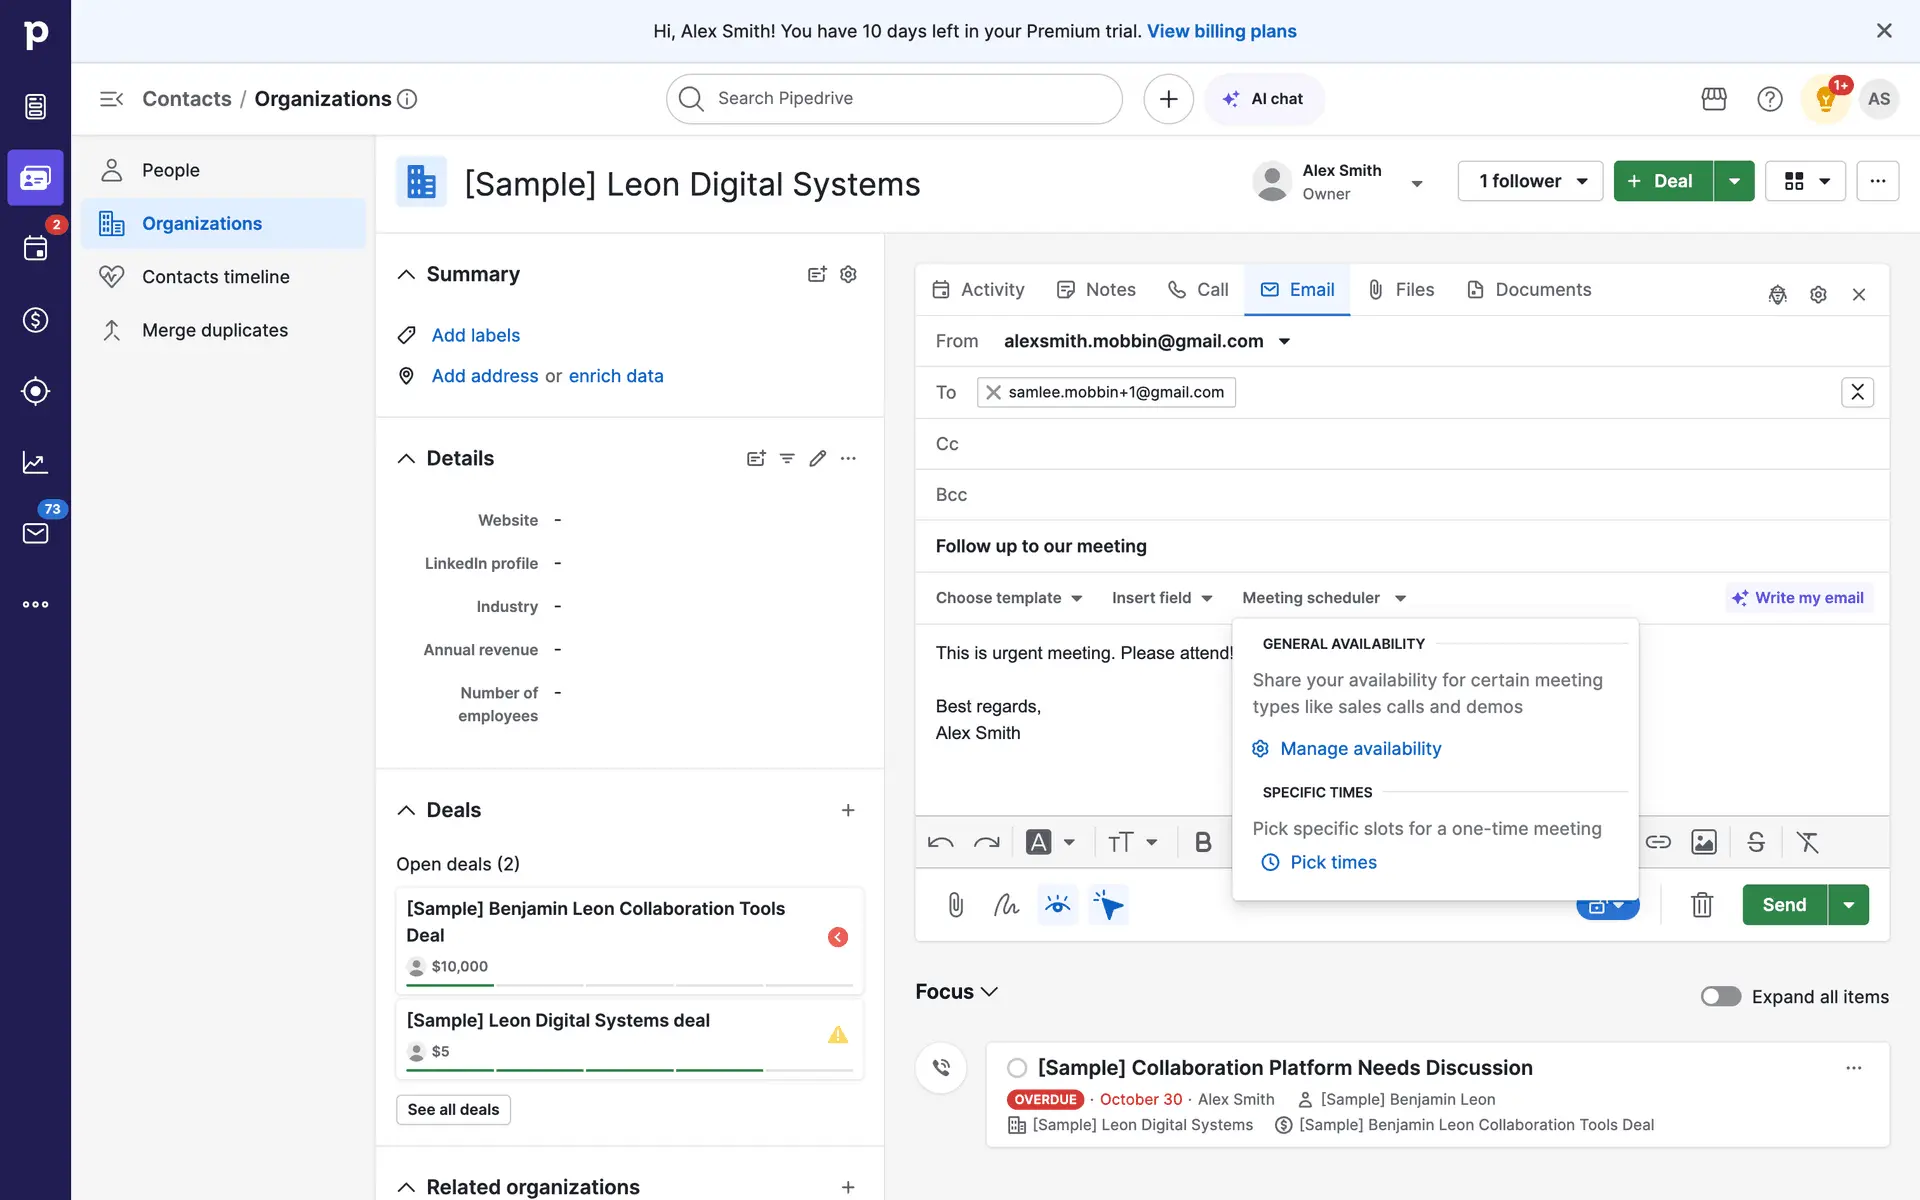
Task: Insert signature using the signature icon
Action: tap(1006, 905)
